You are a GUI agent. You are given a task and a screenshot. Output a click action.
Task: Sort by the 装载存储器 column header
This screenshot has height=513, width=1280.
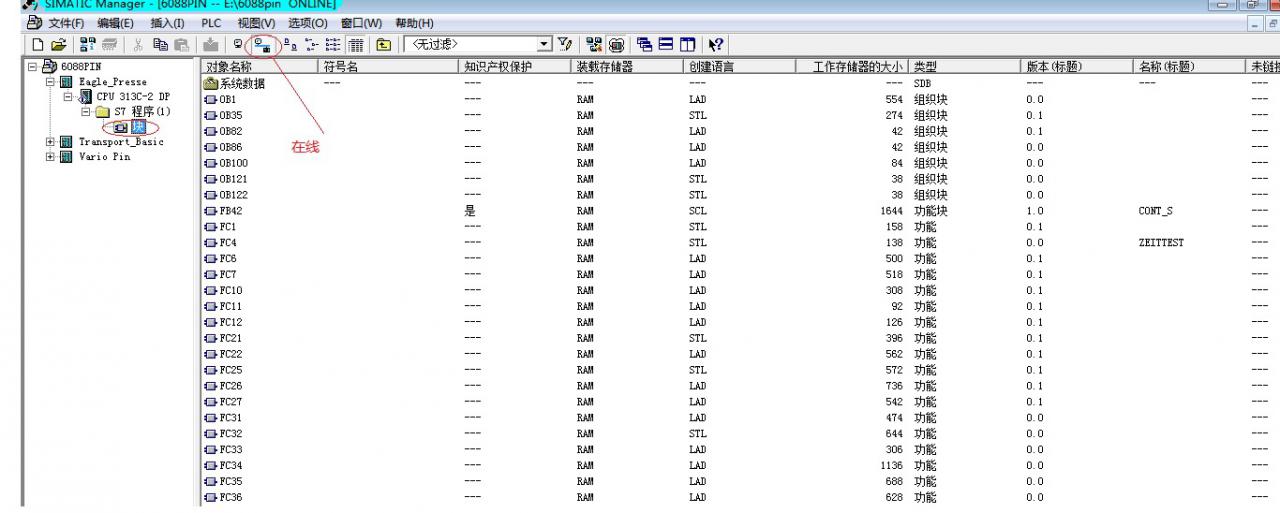[x=628, y=67]
